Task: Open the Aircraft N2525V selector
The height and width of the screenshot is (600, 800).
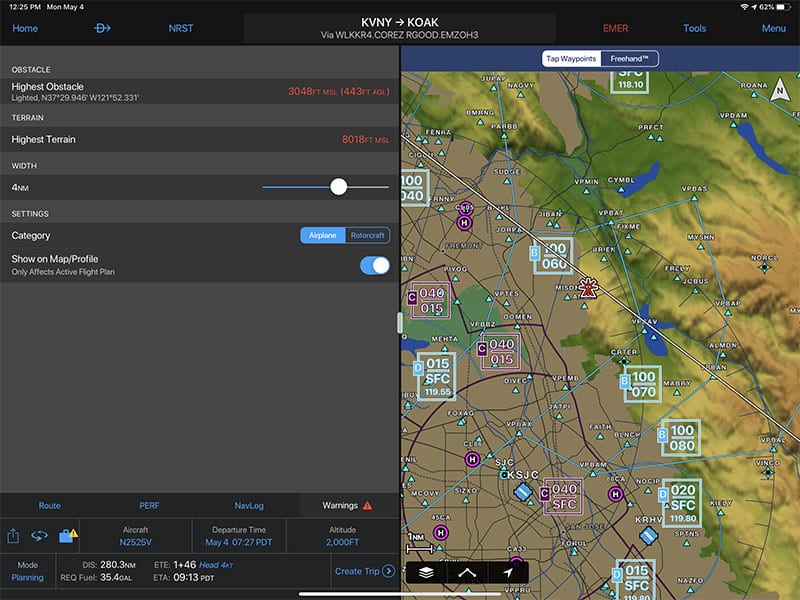Action: [136, 536]
